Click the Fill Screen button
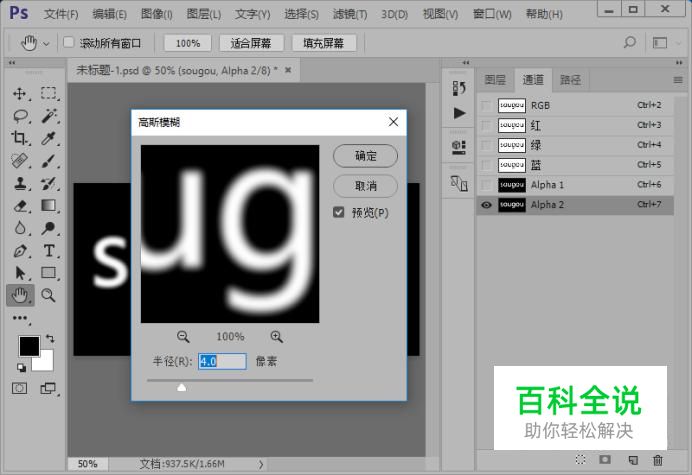692x475 pixels. click(323, 43)
